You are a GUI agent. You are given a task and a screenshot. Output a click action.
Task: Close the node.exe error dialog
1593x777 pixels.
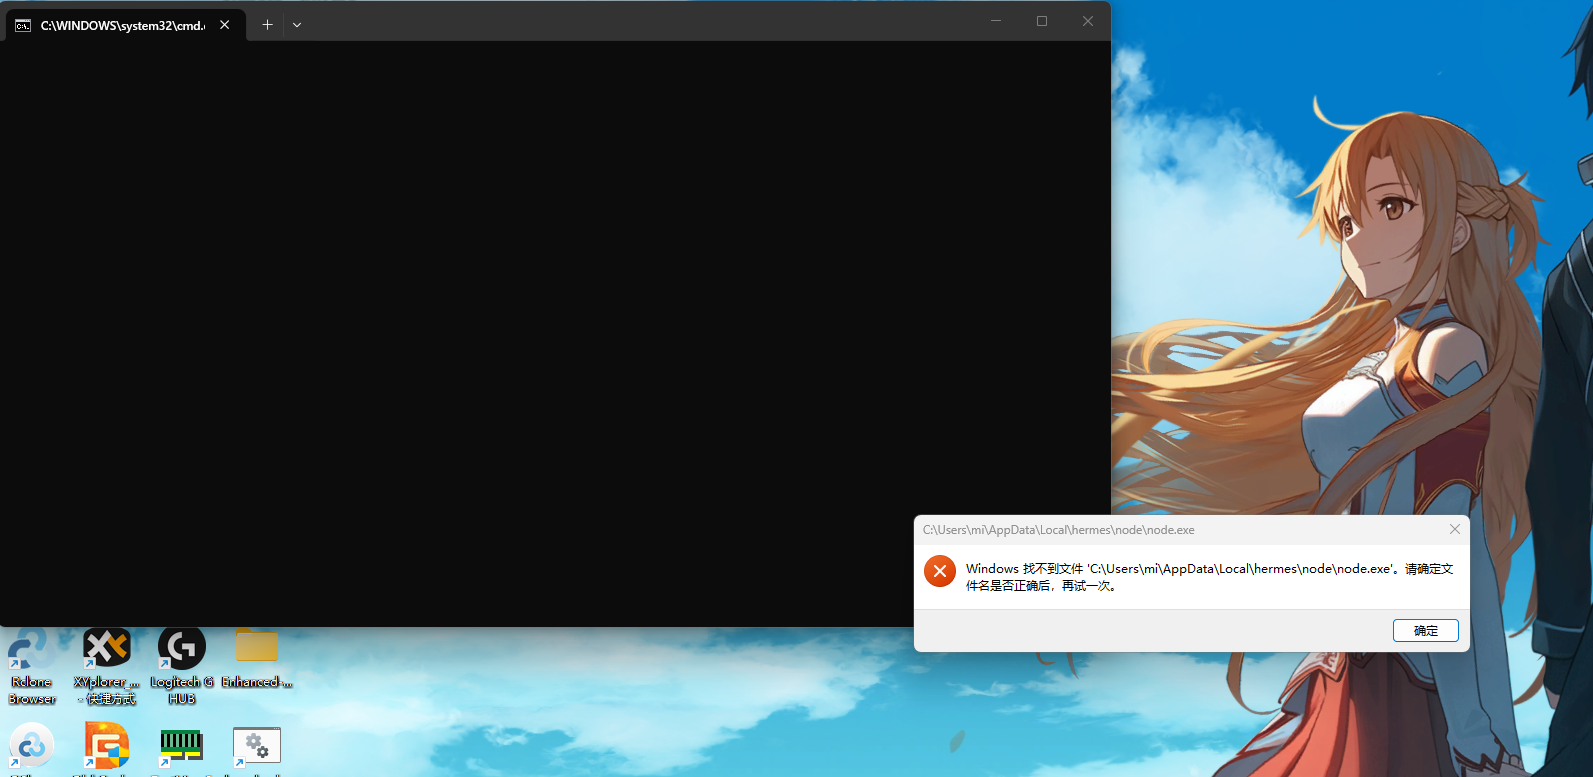tap(1455, 530)
